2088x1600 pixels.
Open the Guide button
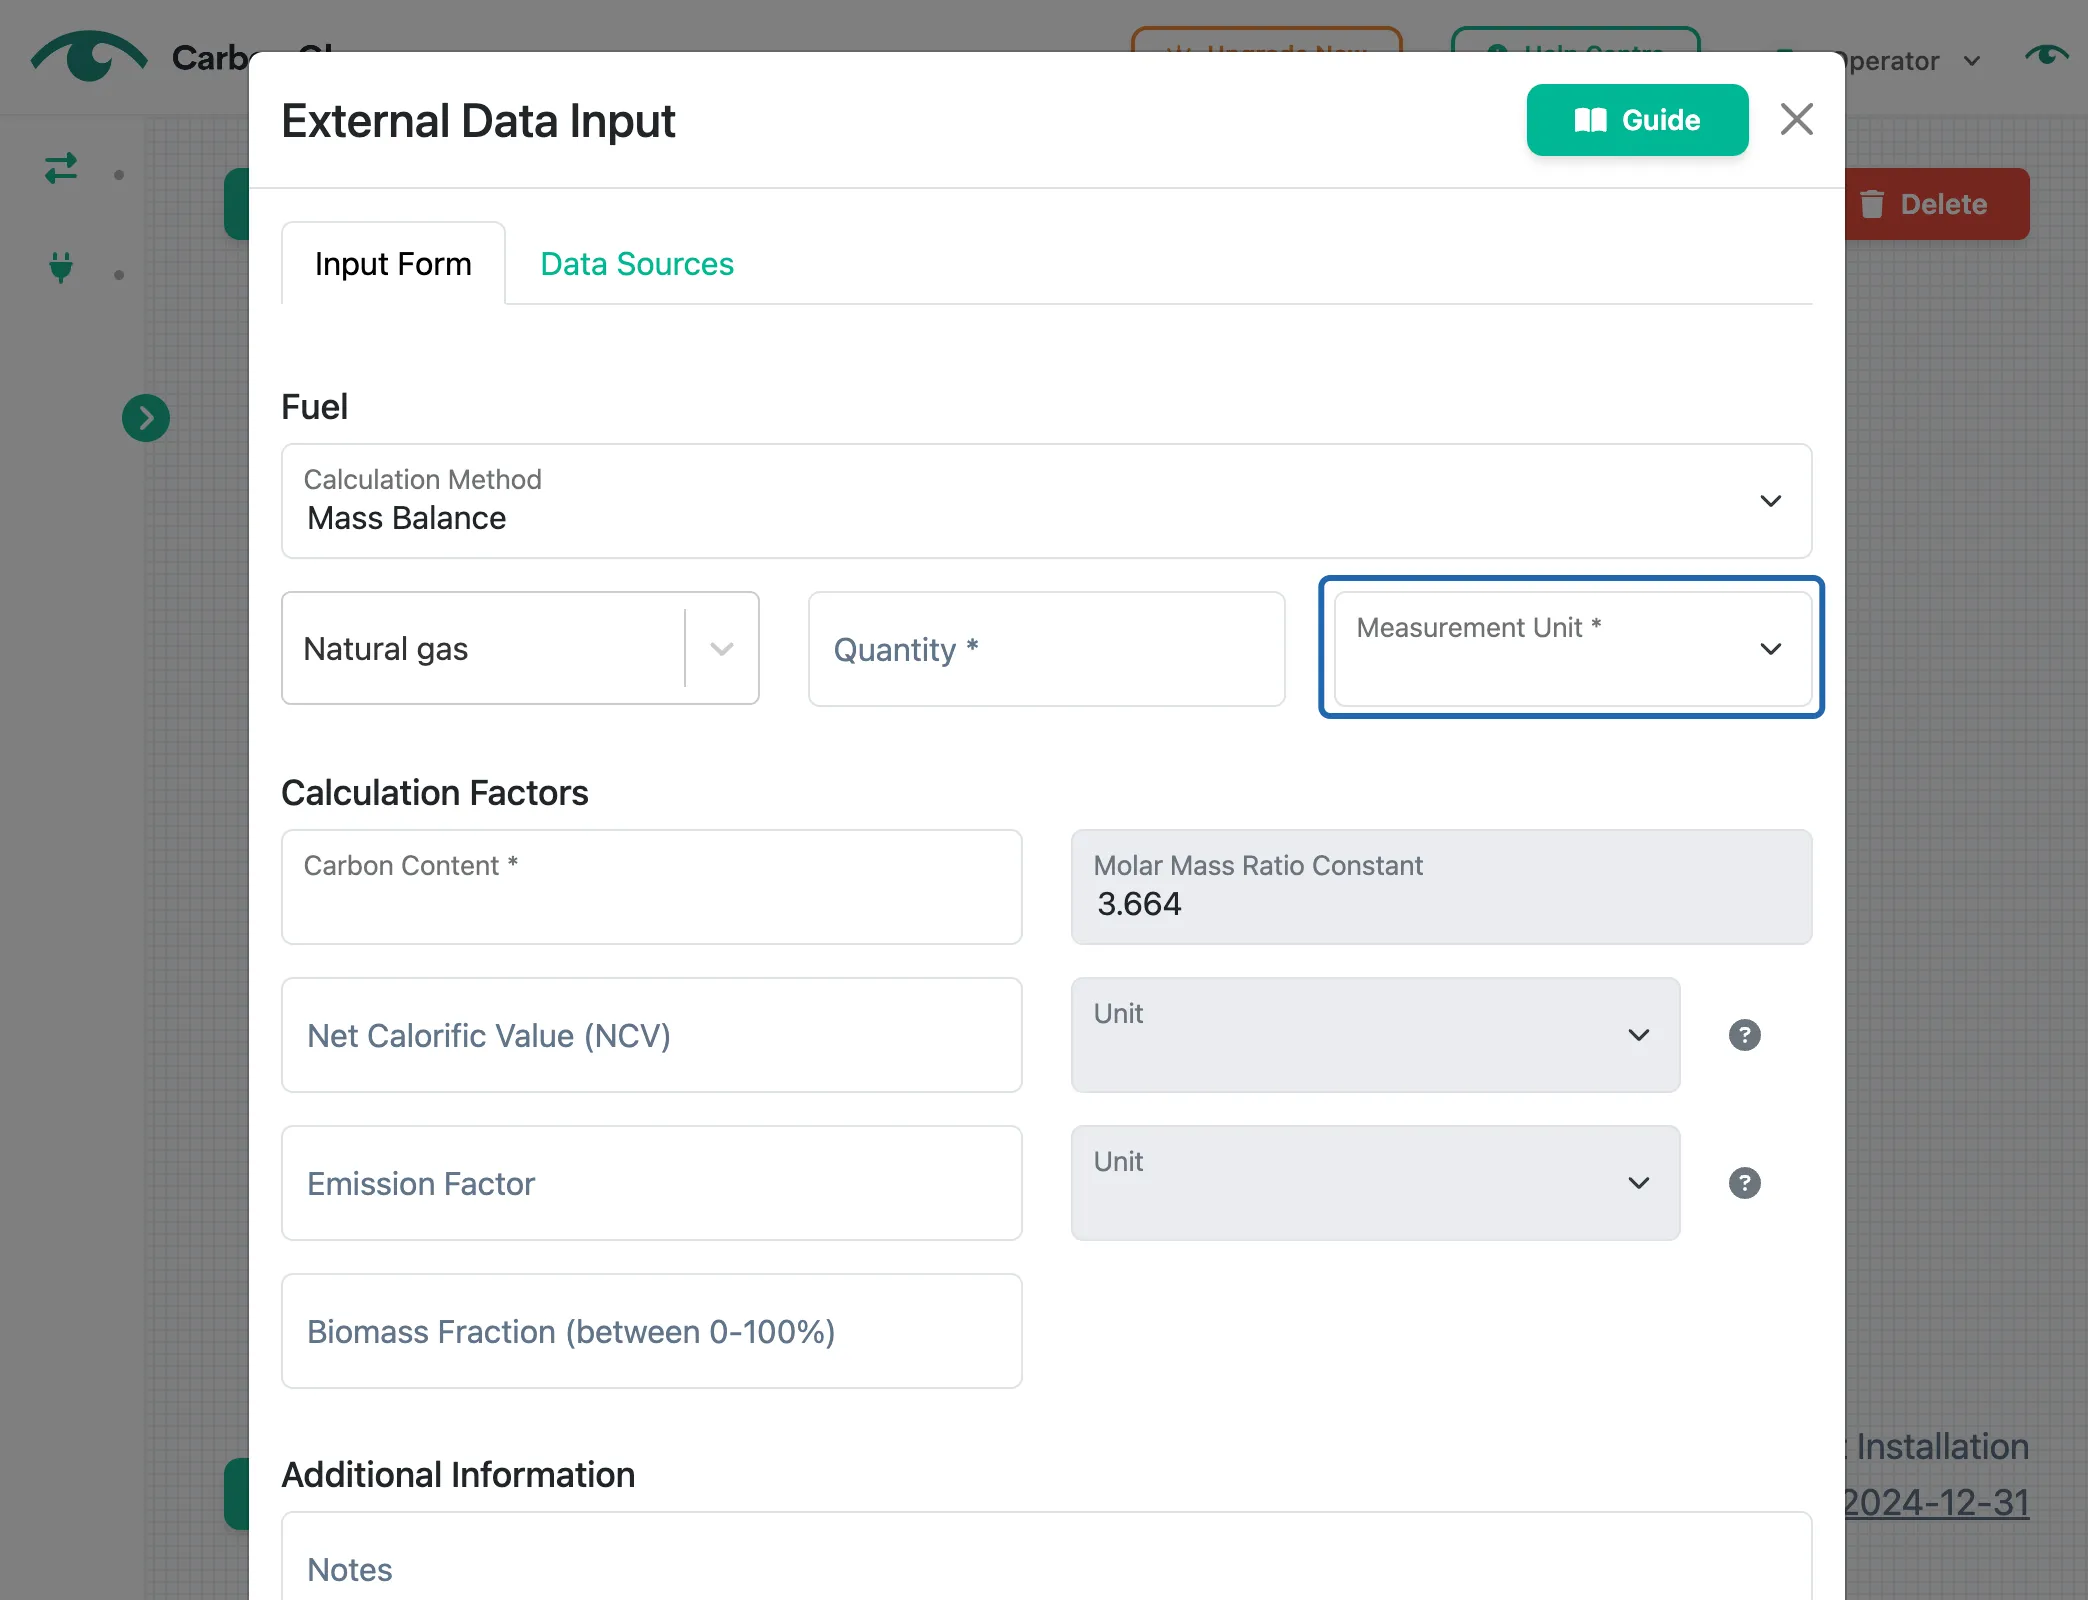1637,120
